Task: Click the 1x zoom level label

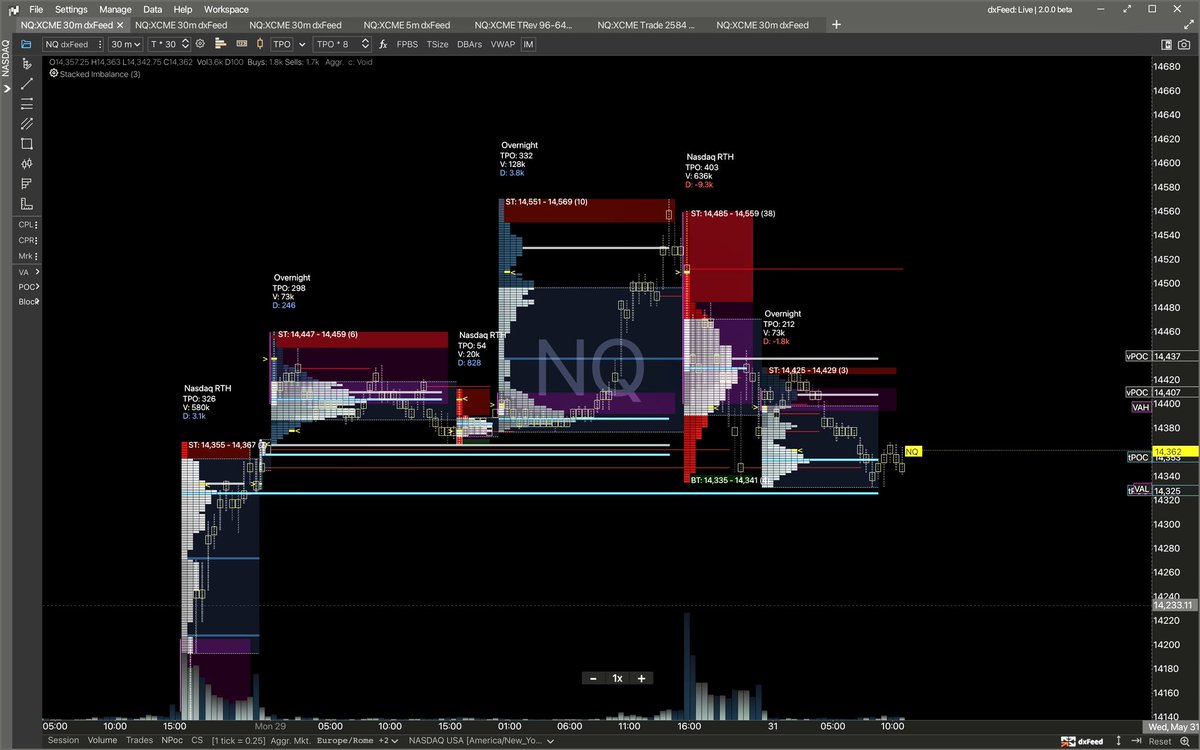Action: (617, 678)
